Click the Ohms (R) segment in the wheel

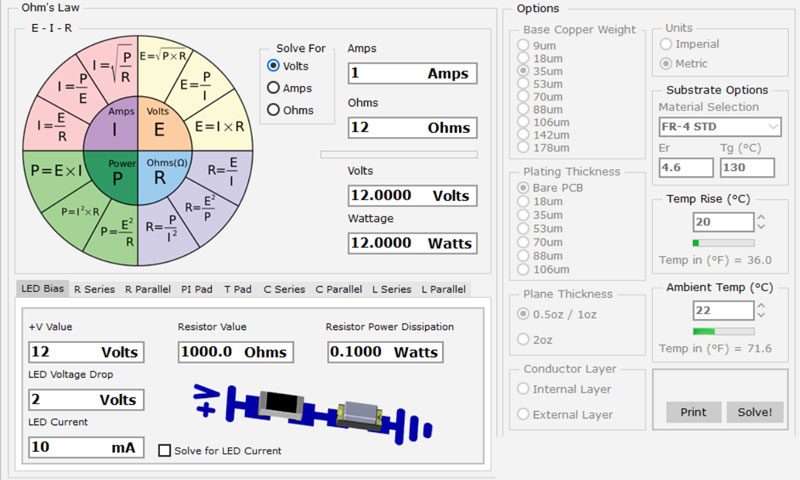(x=160, y=174)
